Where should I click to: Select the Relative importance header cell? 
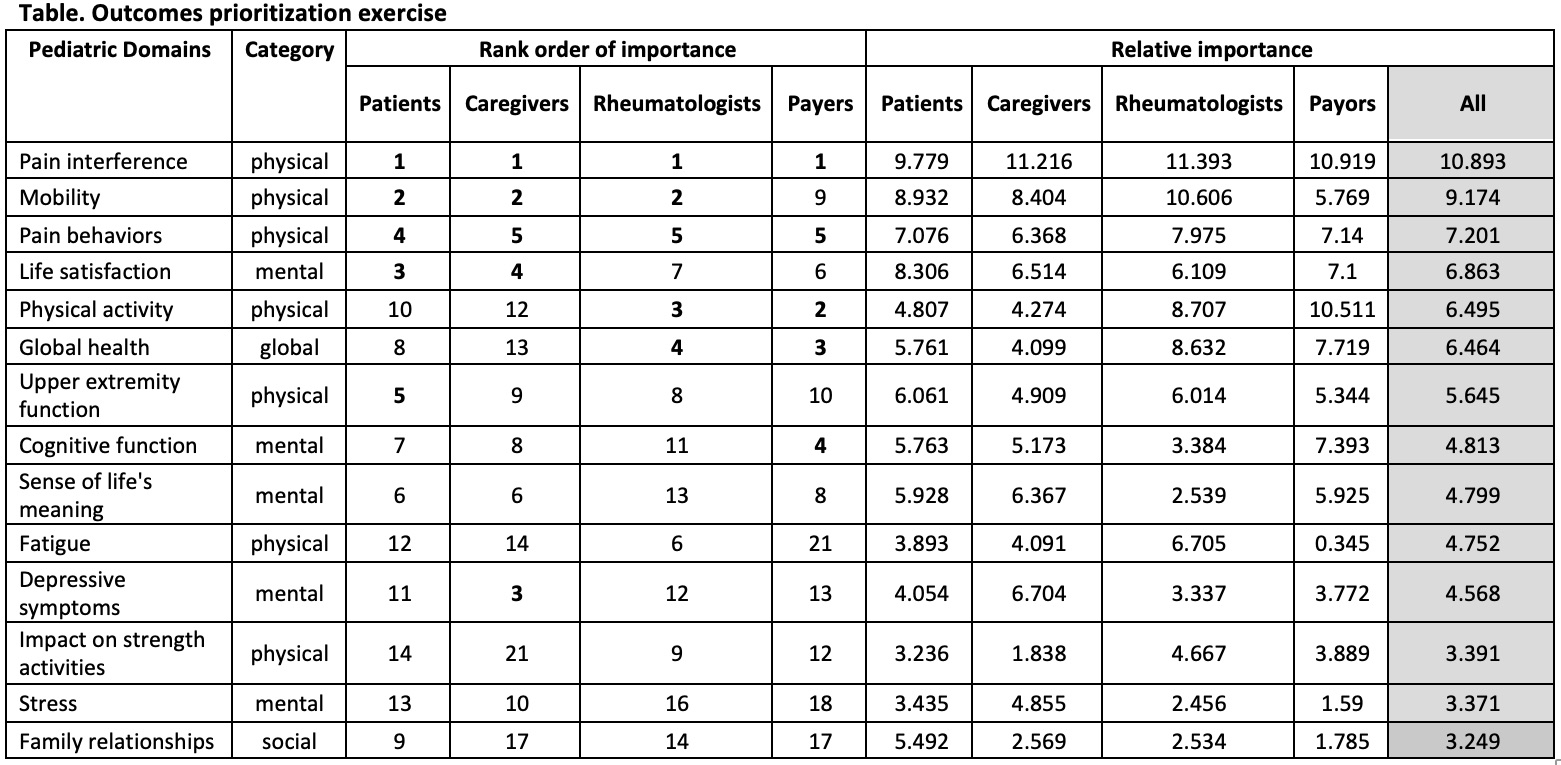[x=1211, y=50]
